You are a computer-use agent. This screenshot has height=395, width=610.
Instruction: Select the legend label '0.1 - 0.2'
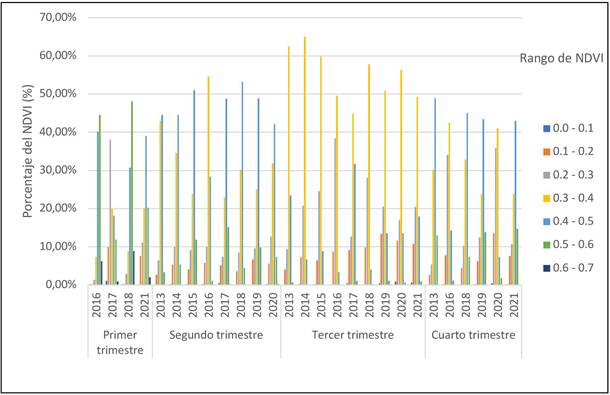573,151
